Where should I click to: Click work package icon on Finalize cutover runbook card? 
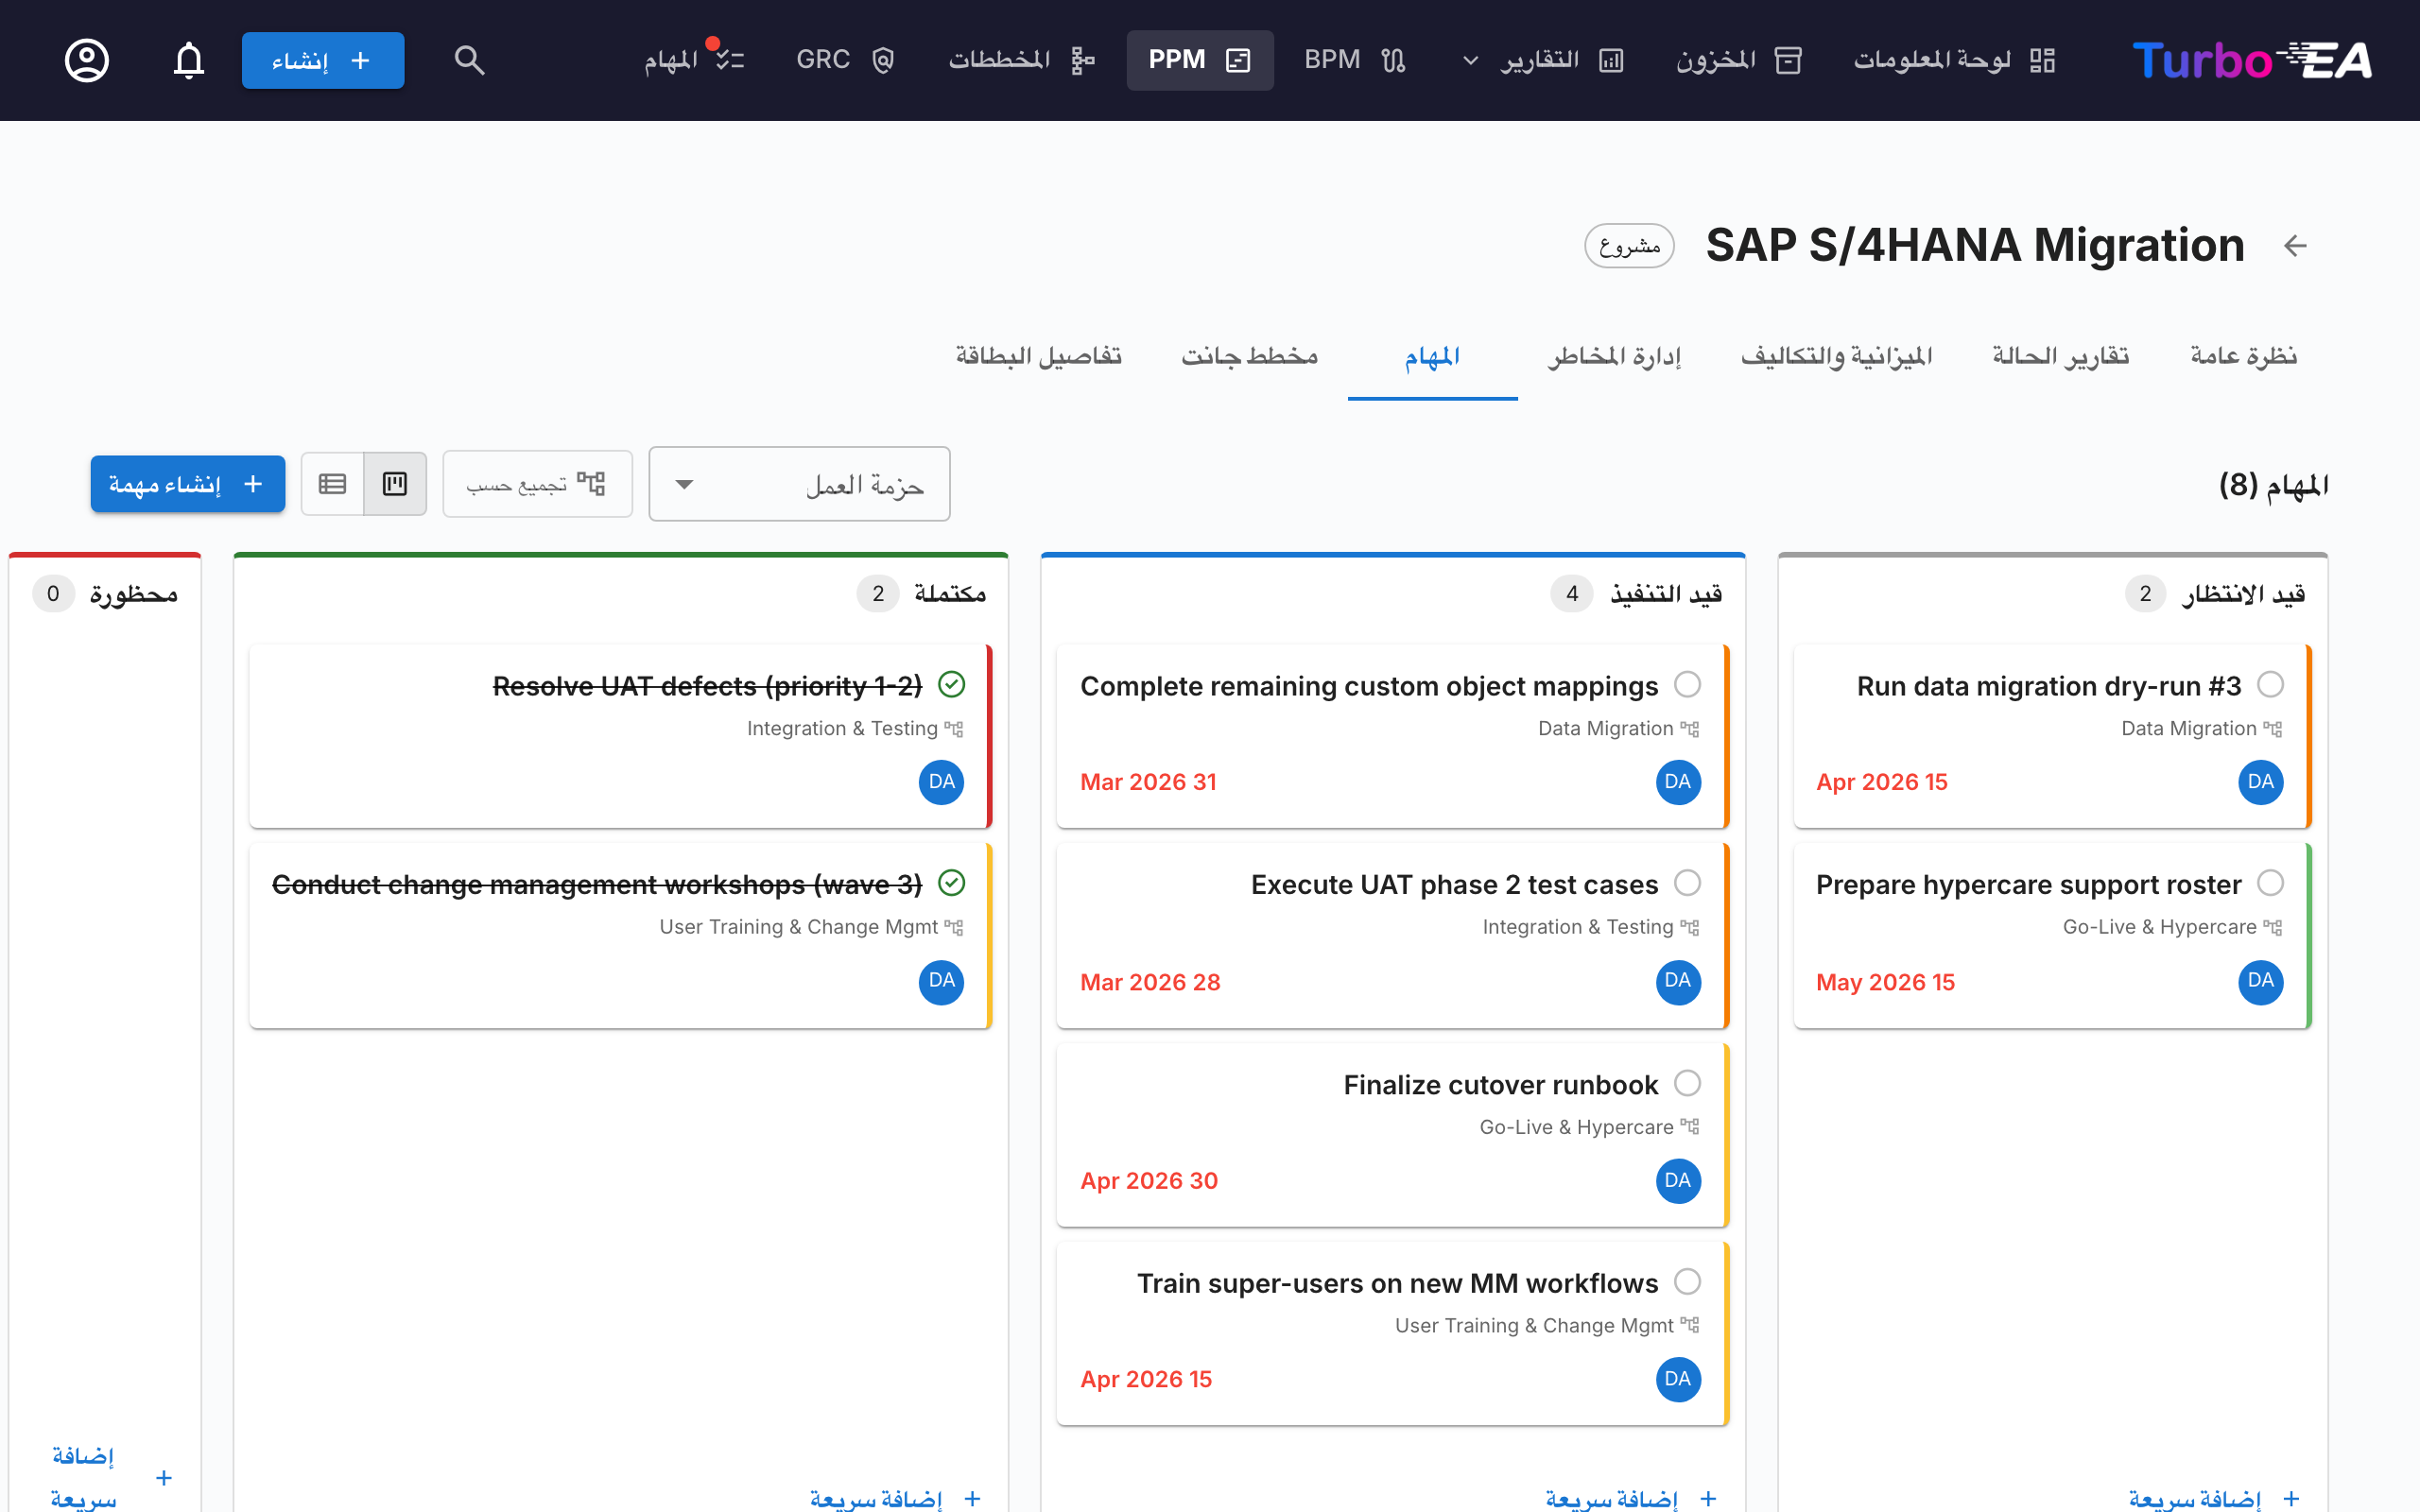[1690, 1127]
